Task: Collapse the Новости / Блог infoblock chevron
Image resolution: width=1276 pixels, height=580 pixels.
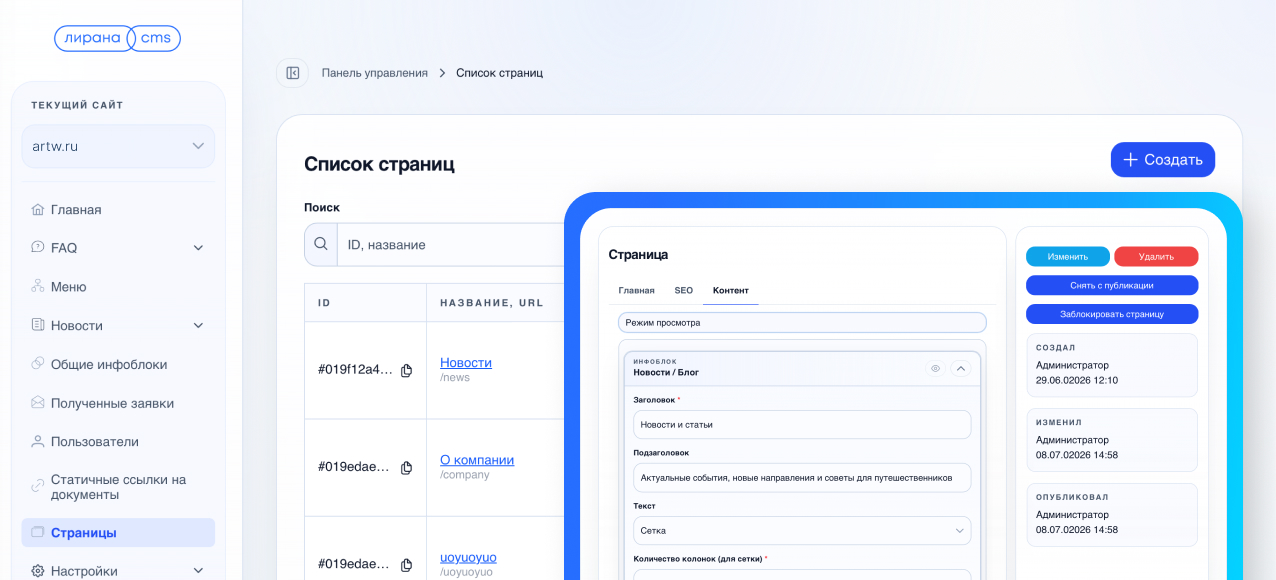Action: (x=961, y=369)
